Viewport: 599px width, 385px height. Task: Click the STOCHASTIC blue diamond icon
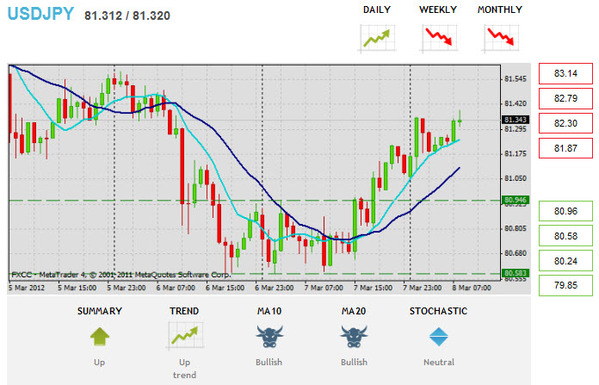point(439,336)
